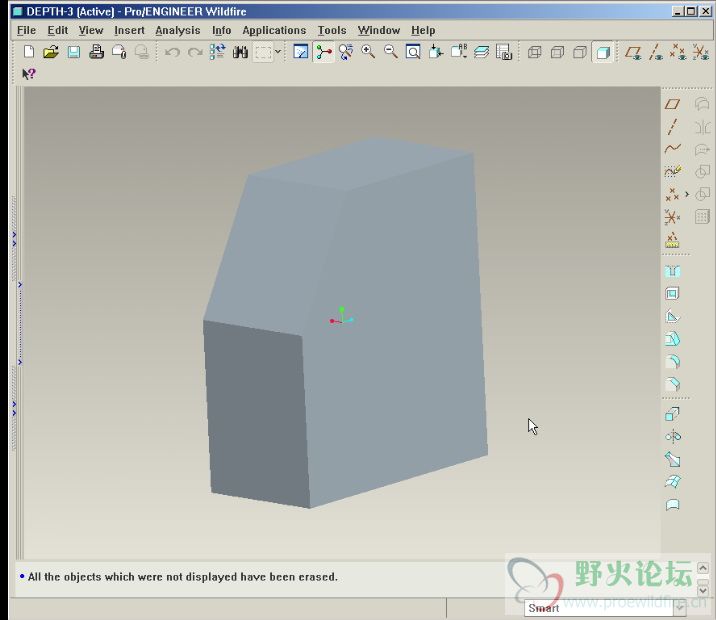716x620 pixels.
Task: Switch to Hidden Line display
Action: [x=557, y=52]
